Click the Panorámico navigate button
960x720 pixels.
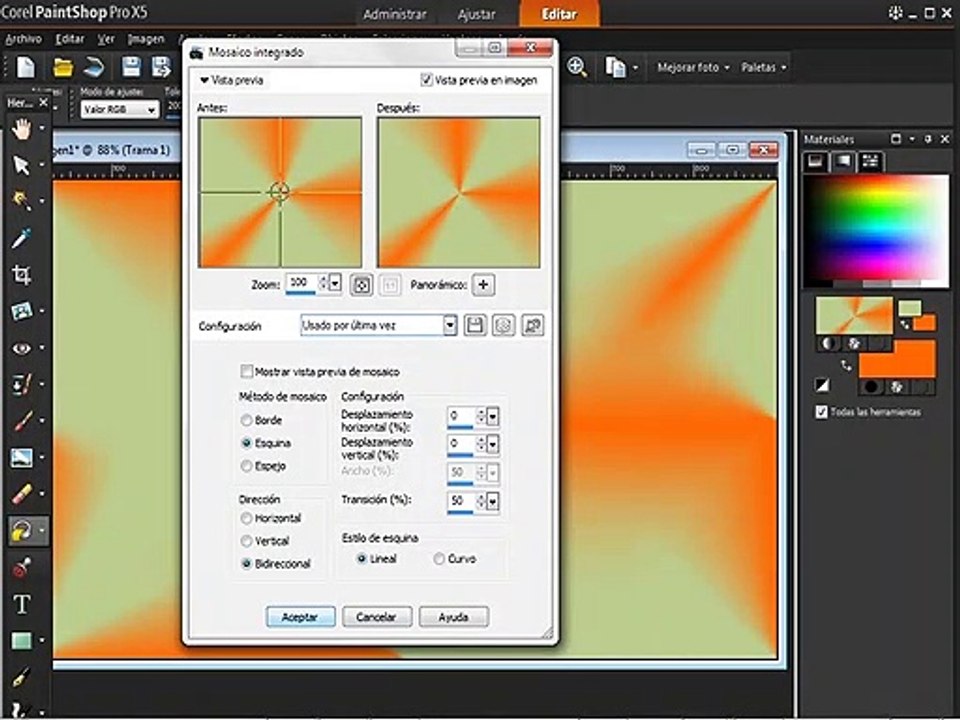click(x=483, y=285)
